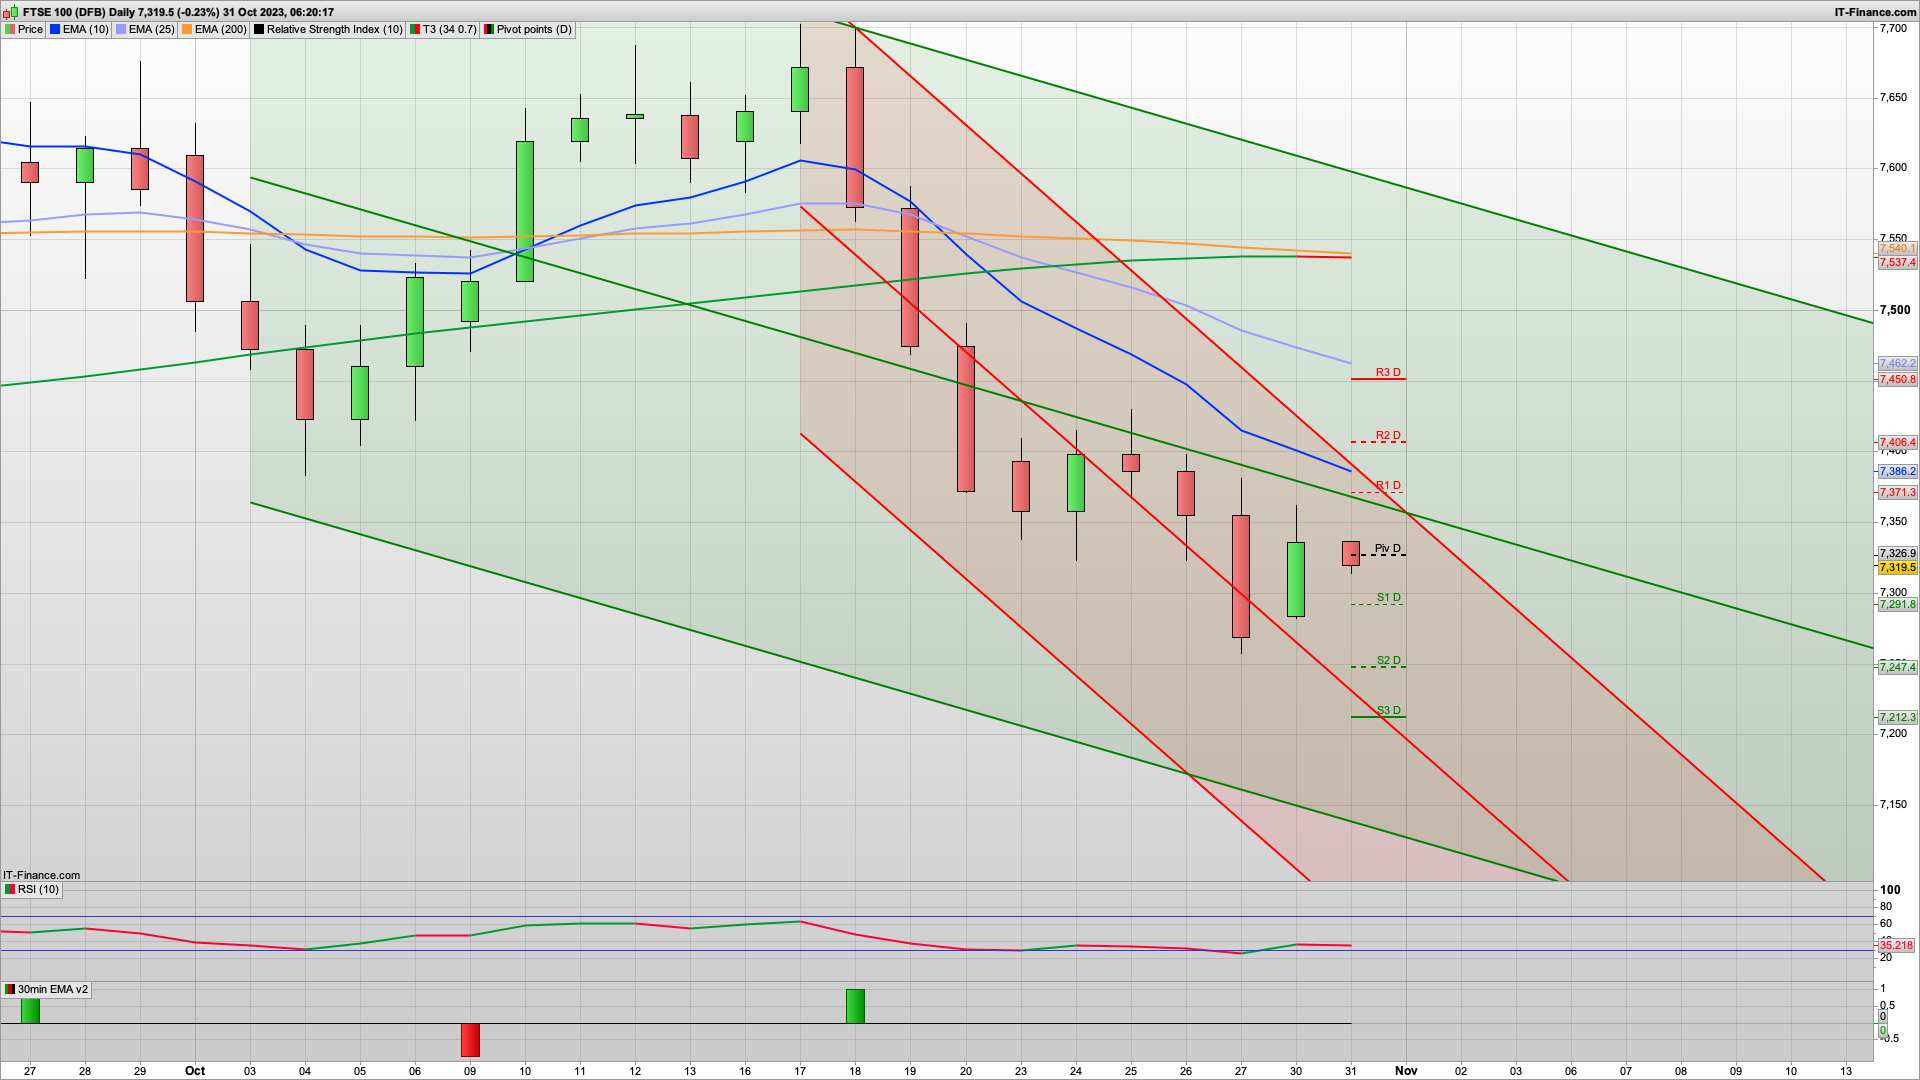This screenshot has width=1920, height=1080.
Task: Click the orange EMA (200) color swatch
Action: pos(187,29)
